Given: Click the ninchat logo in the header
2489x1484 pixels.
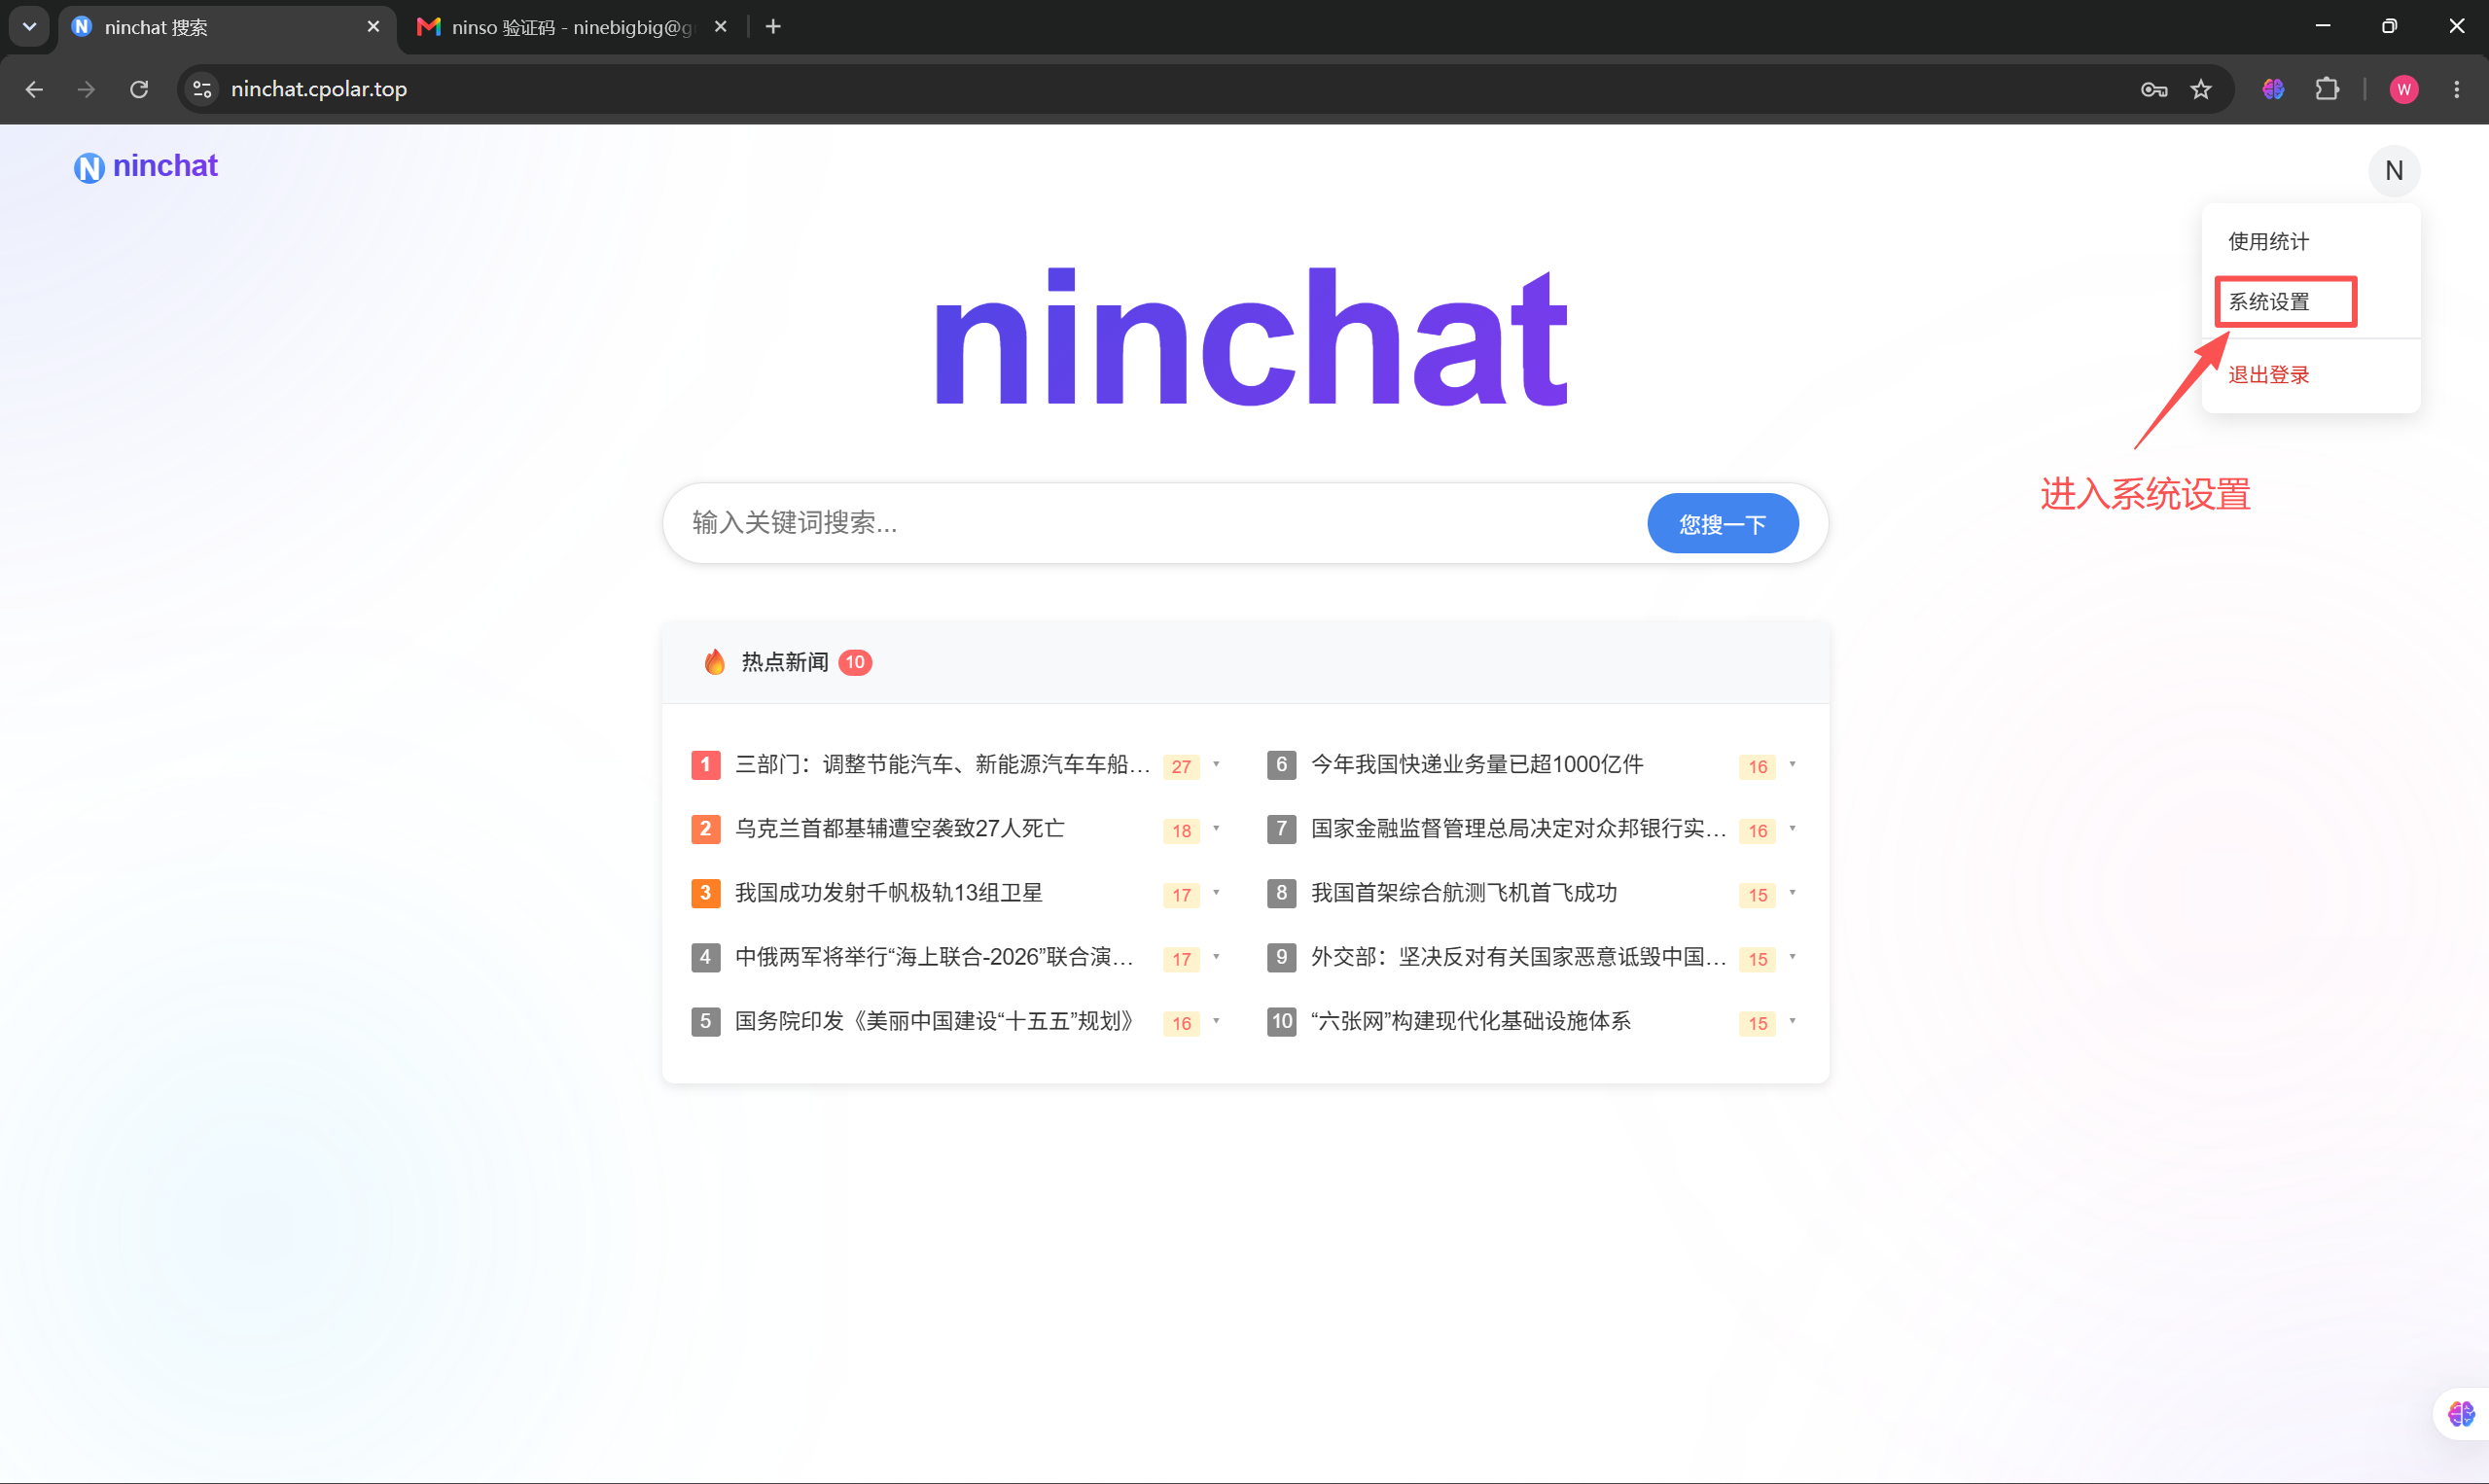Looking at the screenshot, I should point(145,166).
